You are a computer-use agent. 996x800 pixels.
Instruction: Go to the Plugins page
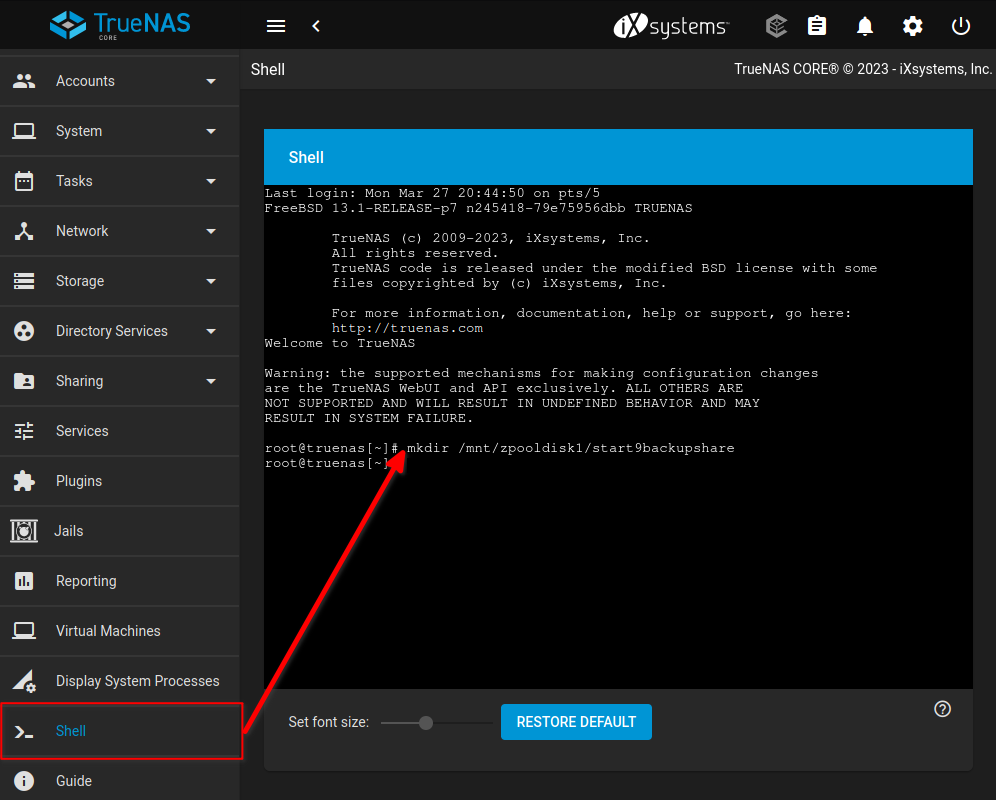coord(79,481)
